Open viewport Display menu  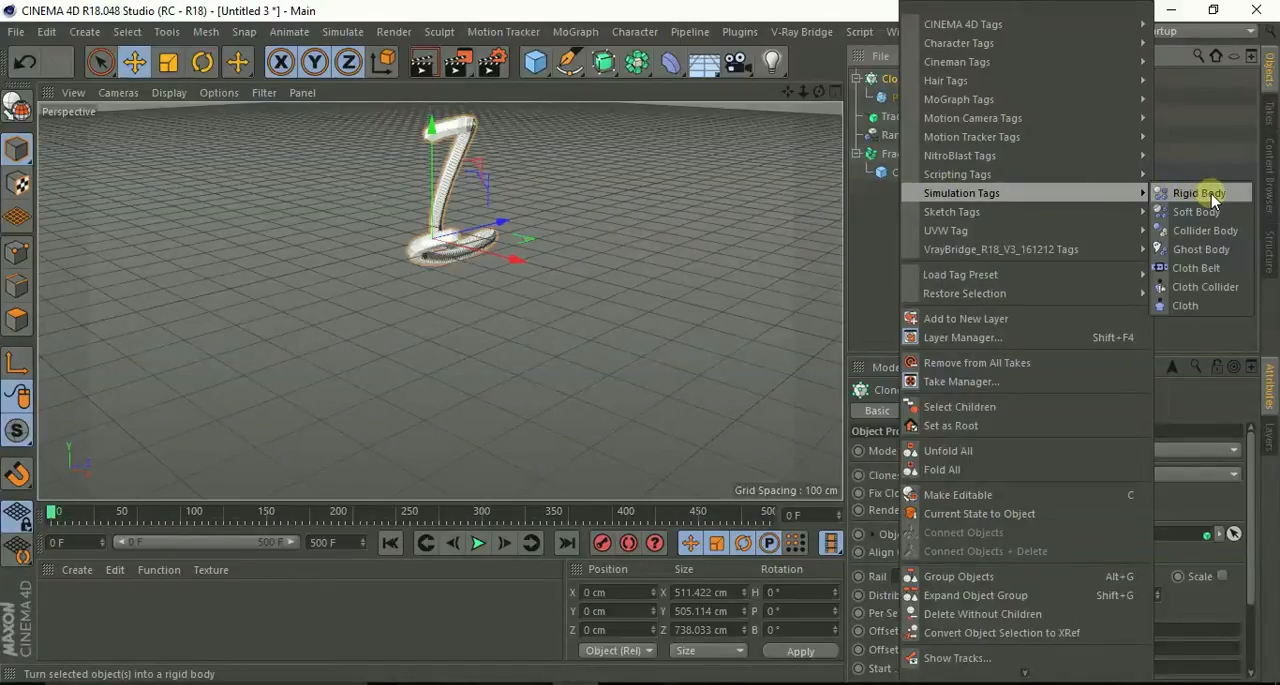tap(169, 93)
